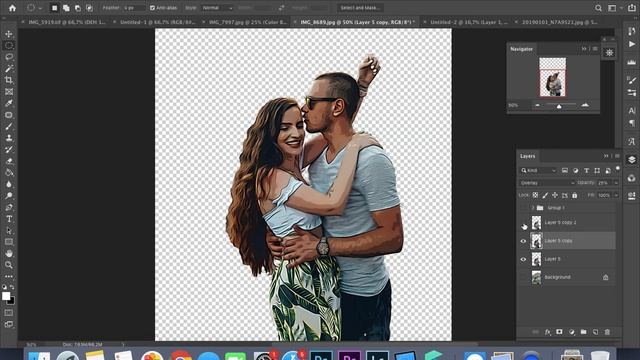Open the Opacity value dropdown arrow

(616, 183)
